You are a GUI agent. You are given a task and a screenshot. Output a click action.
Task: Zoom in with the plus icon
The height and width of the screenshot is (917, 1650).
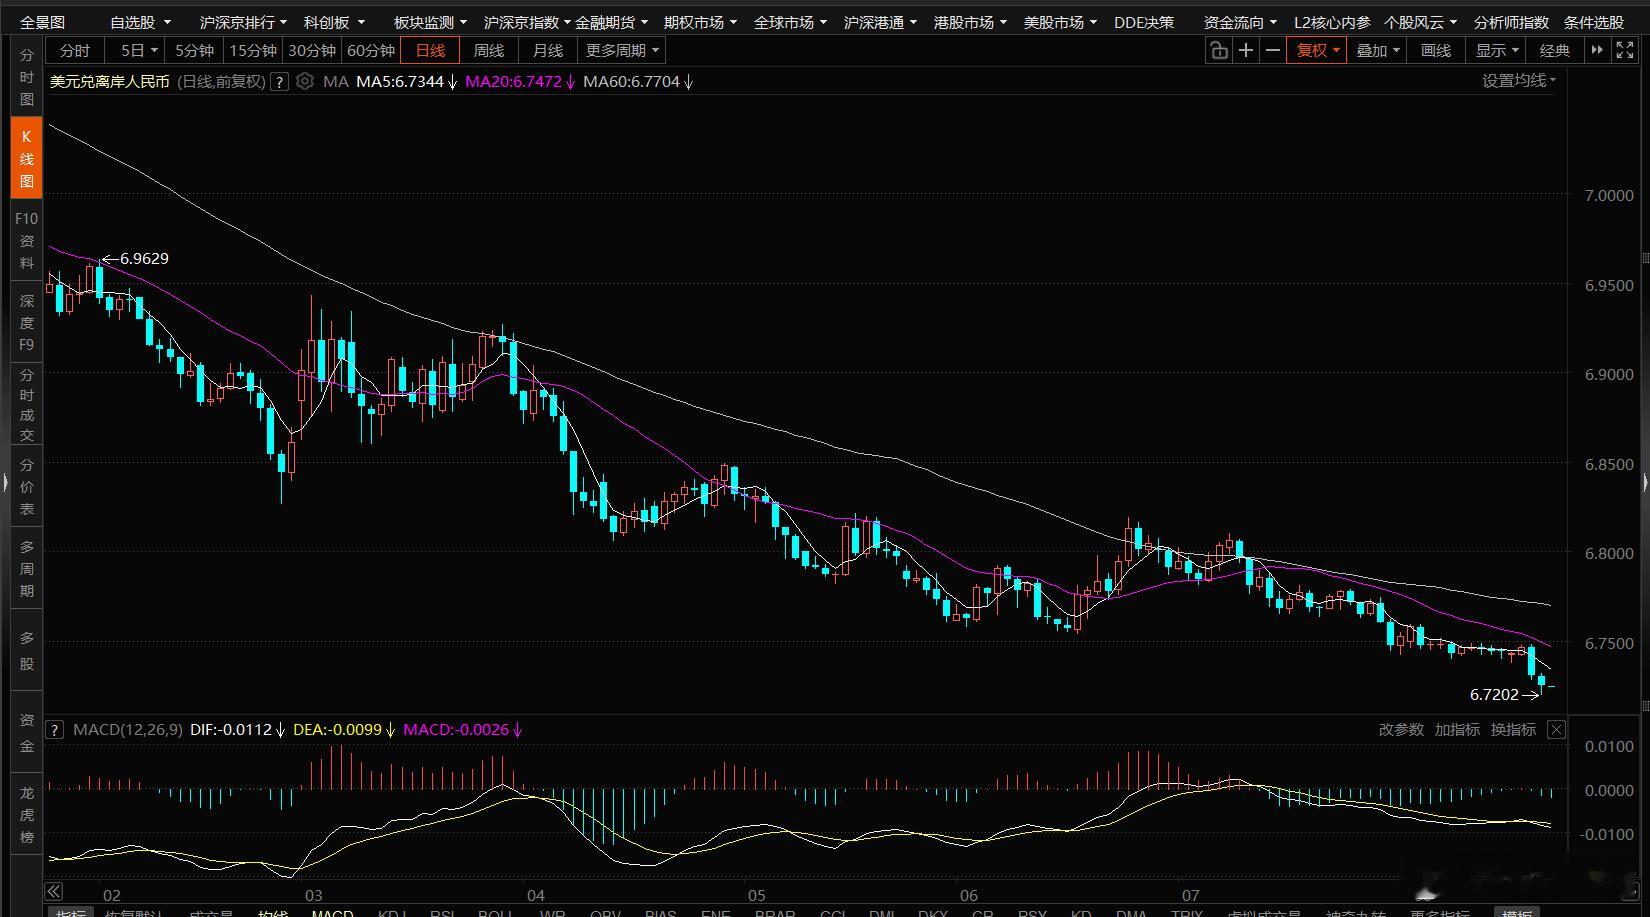1245,50
